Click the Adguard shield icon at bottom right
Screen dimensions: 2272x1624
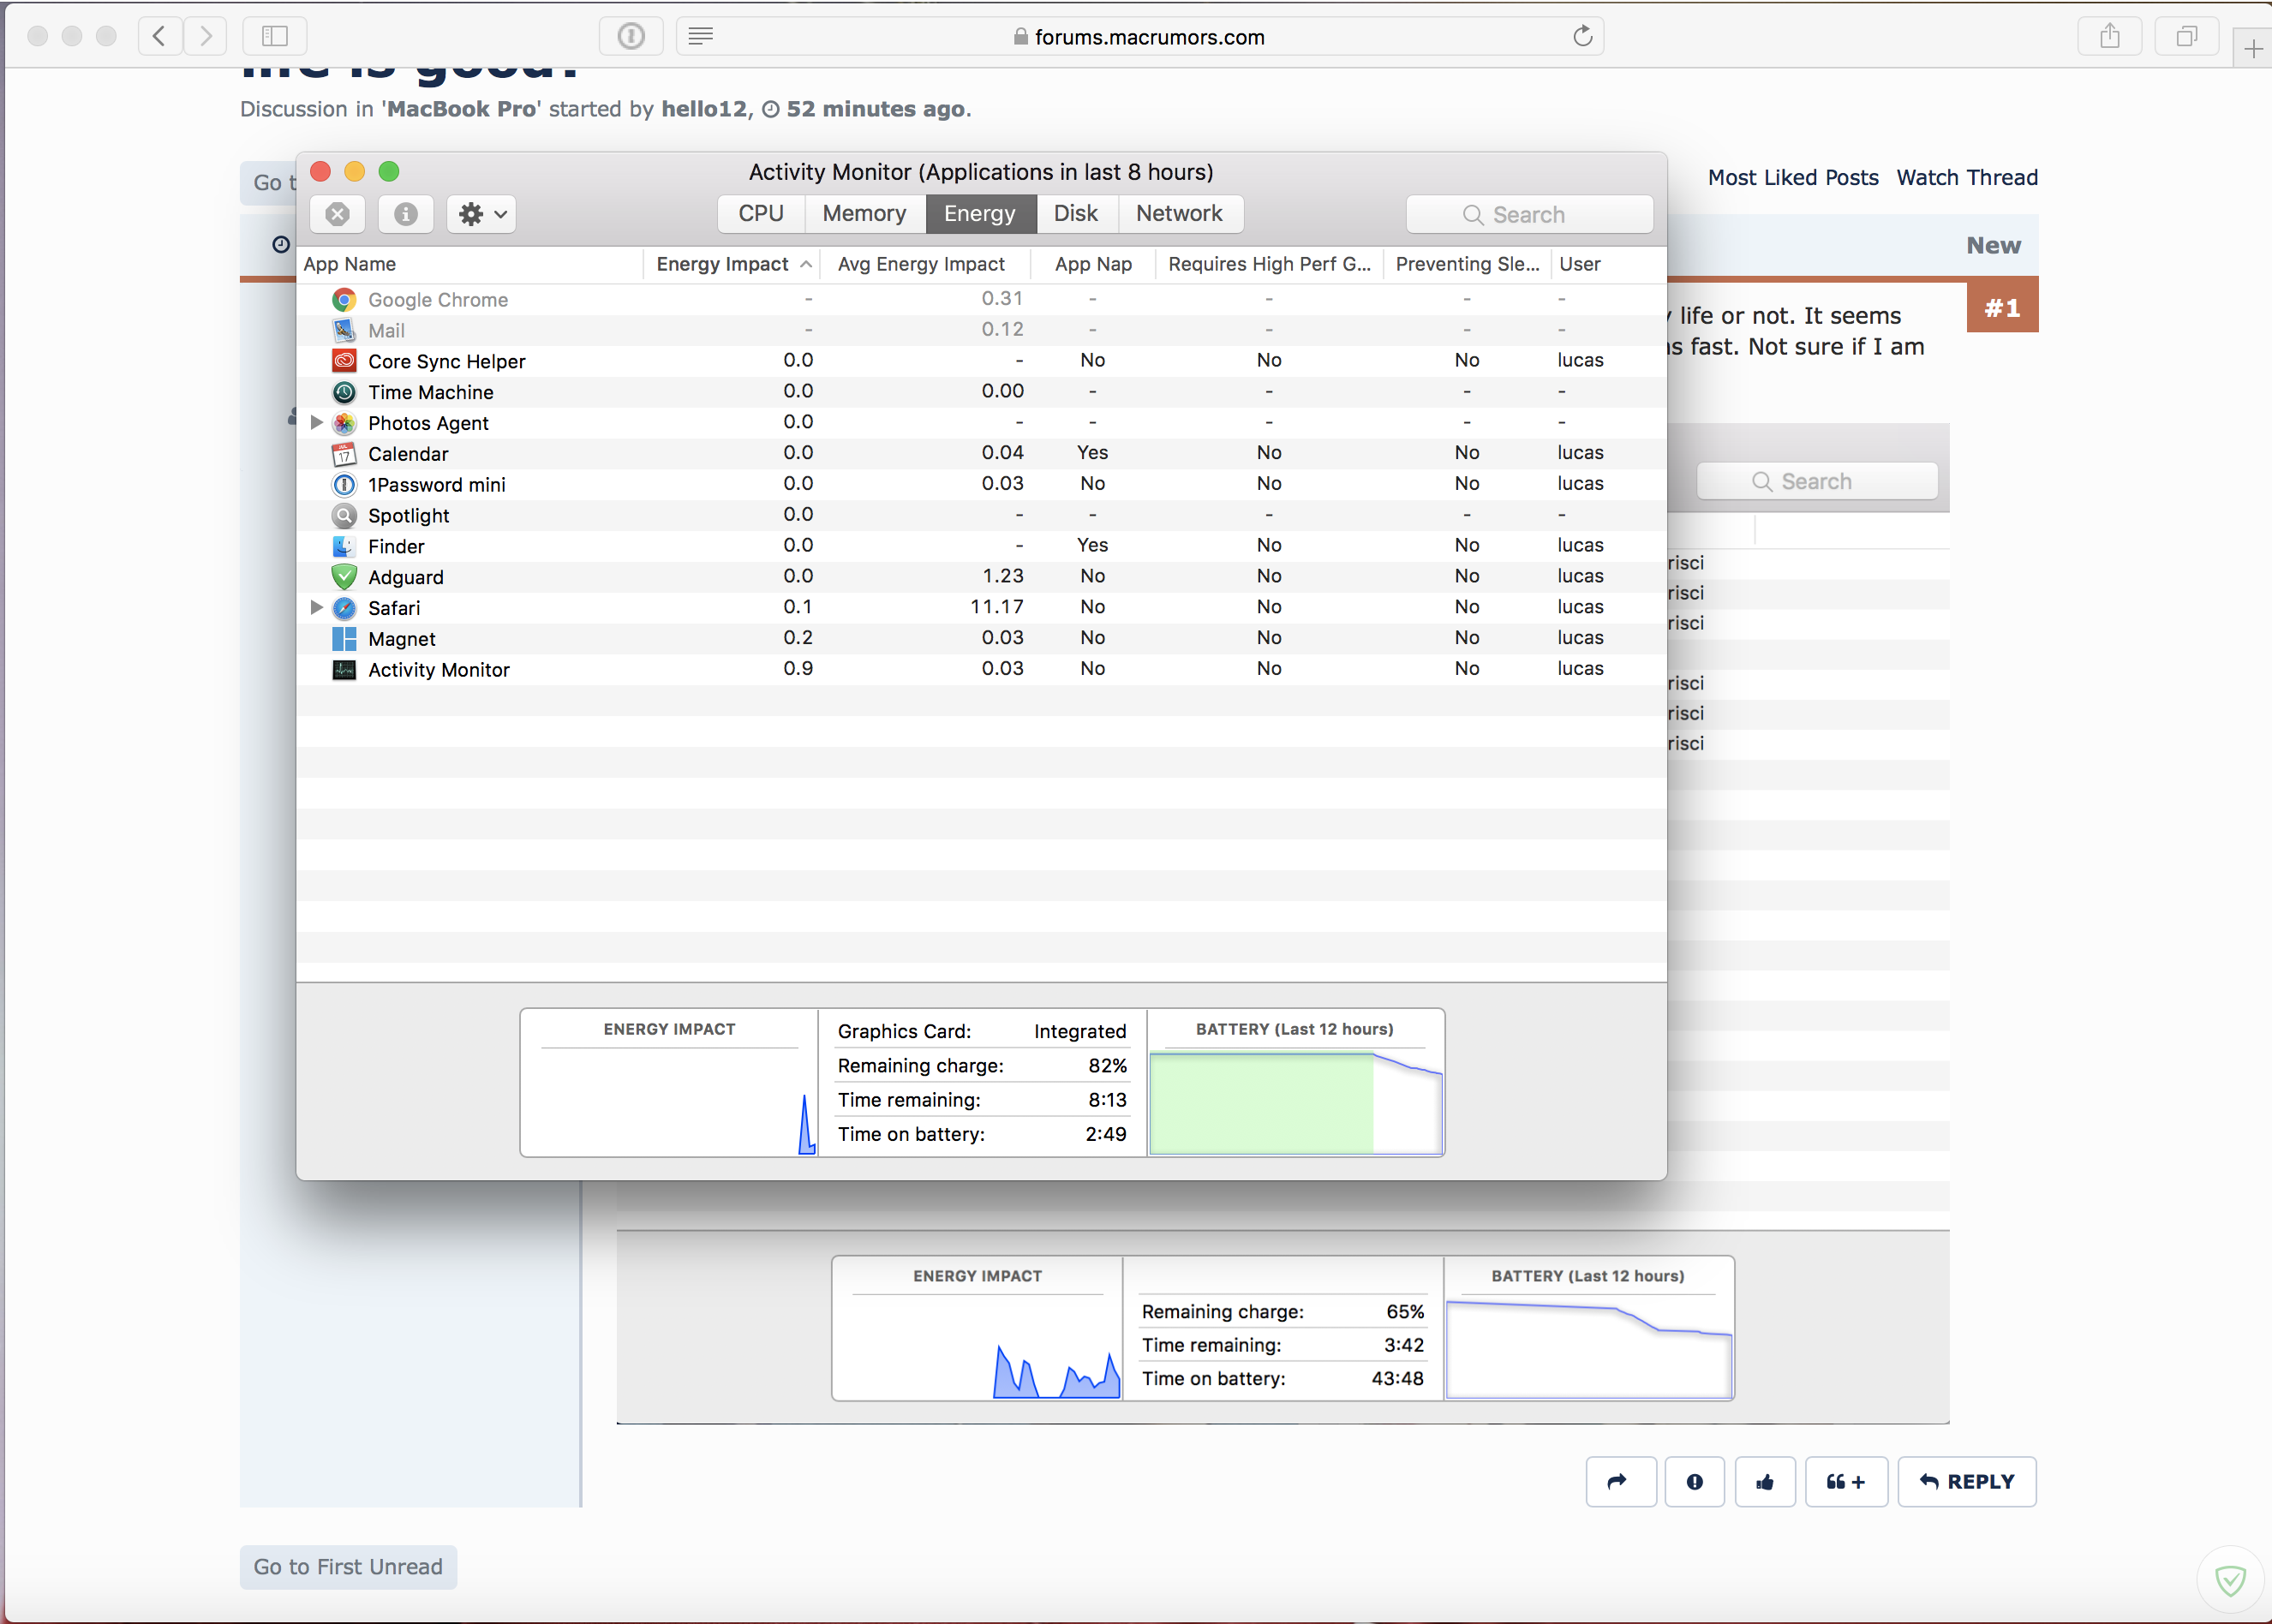(2230, 1580)
